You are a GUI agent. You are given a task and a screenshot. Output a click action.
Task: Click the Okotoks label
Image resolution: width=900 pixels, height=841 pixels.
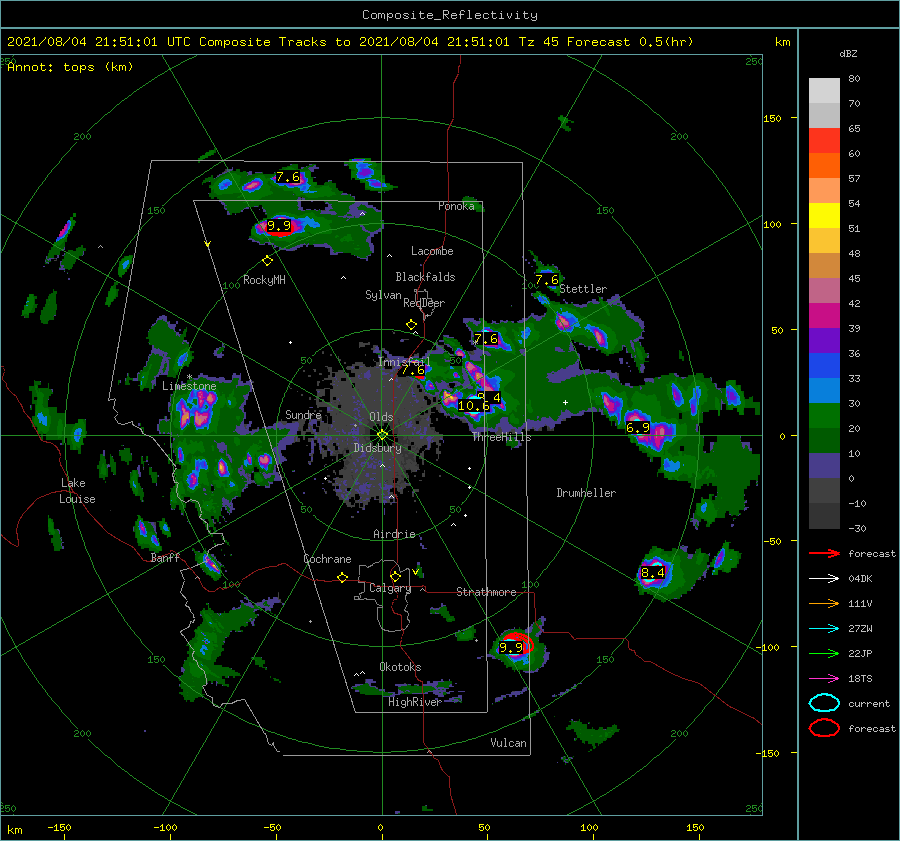click(400, 667)
